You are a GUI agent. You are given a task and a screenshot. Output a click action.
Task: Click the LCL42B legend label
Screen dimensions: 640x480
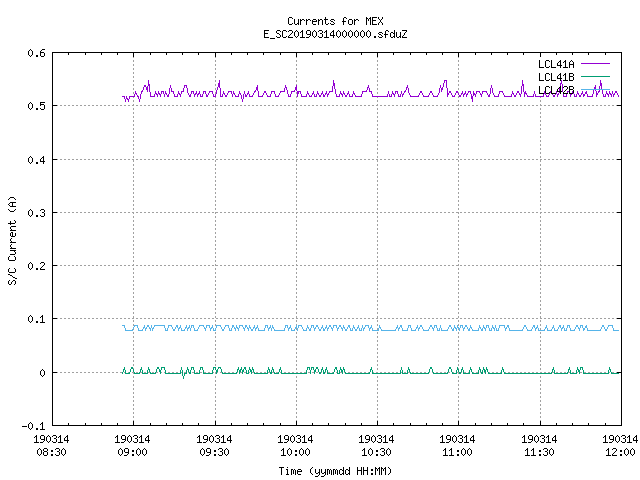(x=556, y=90)
